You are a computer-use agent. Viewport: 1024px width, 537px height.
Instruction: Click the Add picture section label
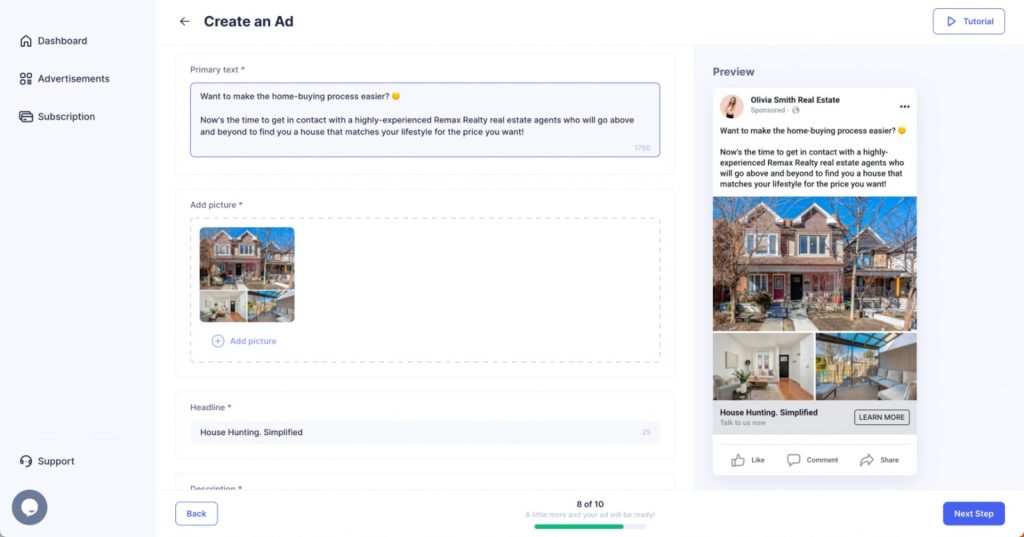(x=216, y=204)
